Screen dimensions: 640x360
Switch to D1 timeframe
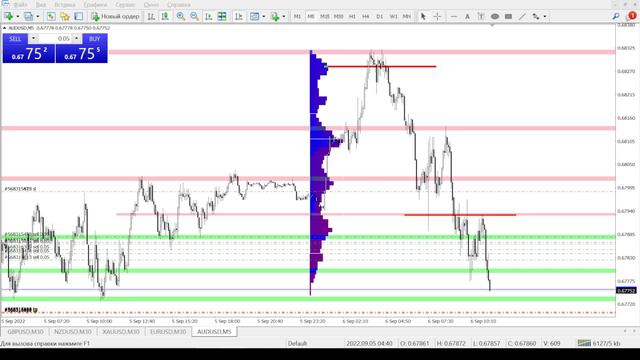pos(380,16)
